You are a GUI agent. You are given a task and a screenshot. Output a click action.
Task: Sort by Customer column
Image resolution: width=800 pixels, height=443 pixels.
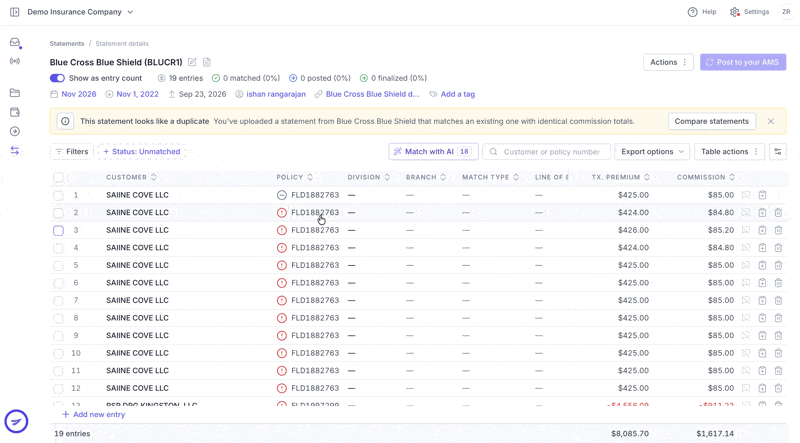coord(131,177)
